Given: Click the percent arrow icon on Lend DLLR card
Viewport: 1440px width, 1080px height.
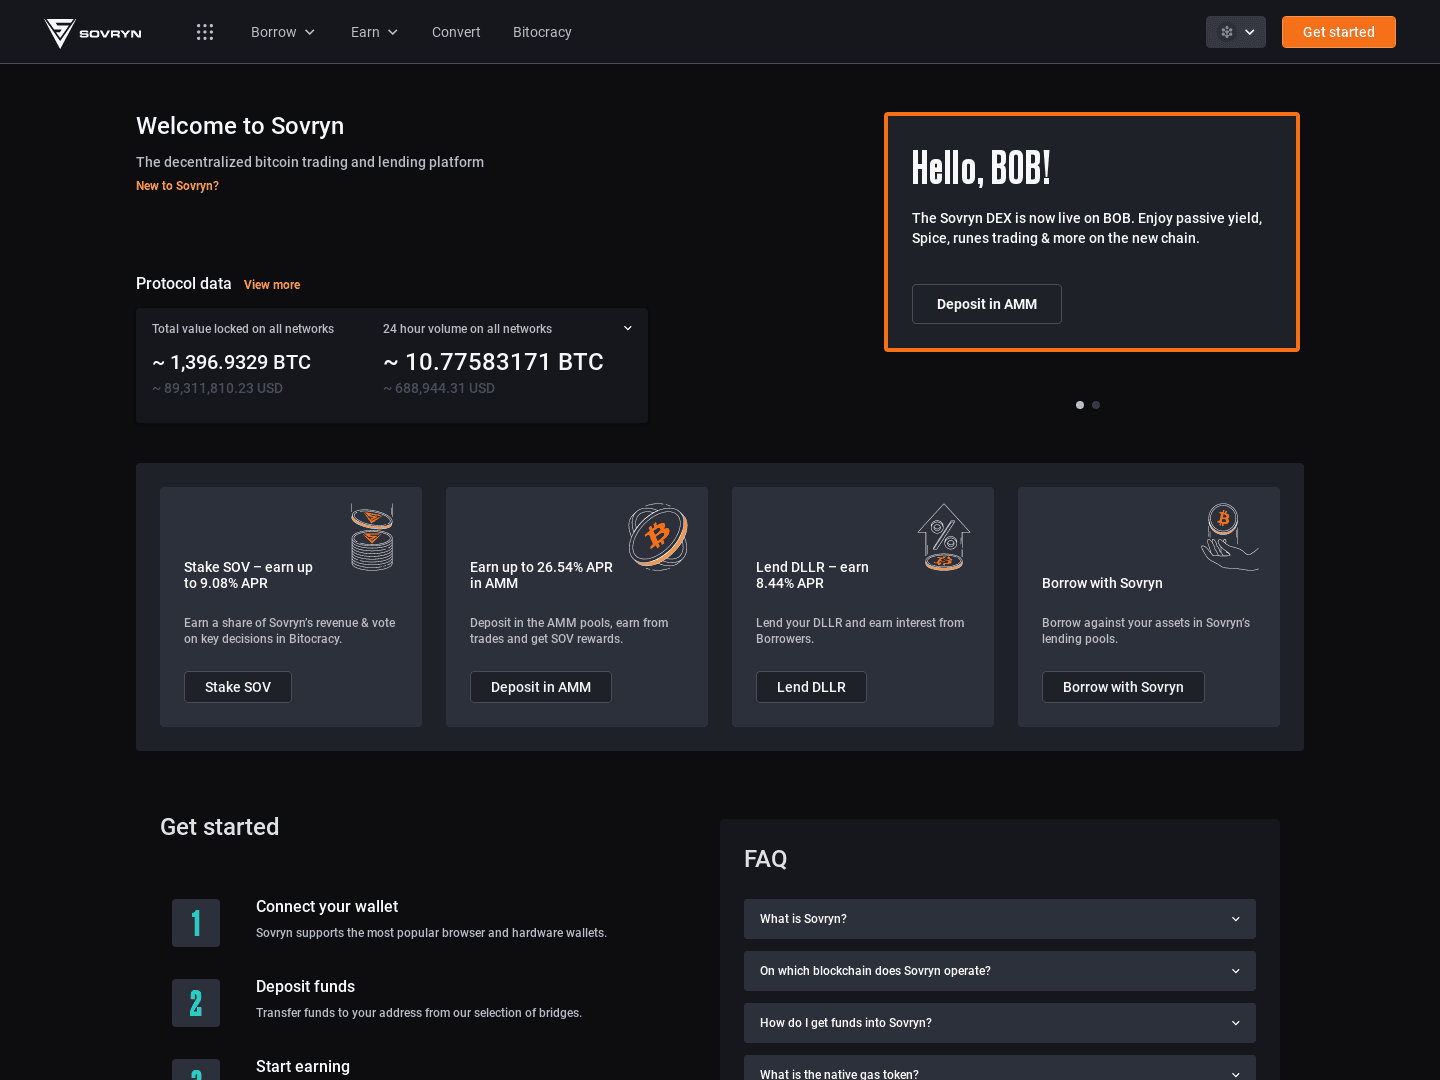Looking at the screenshot, I should coord(943,536).
